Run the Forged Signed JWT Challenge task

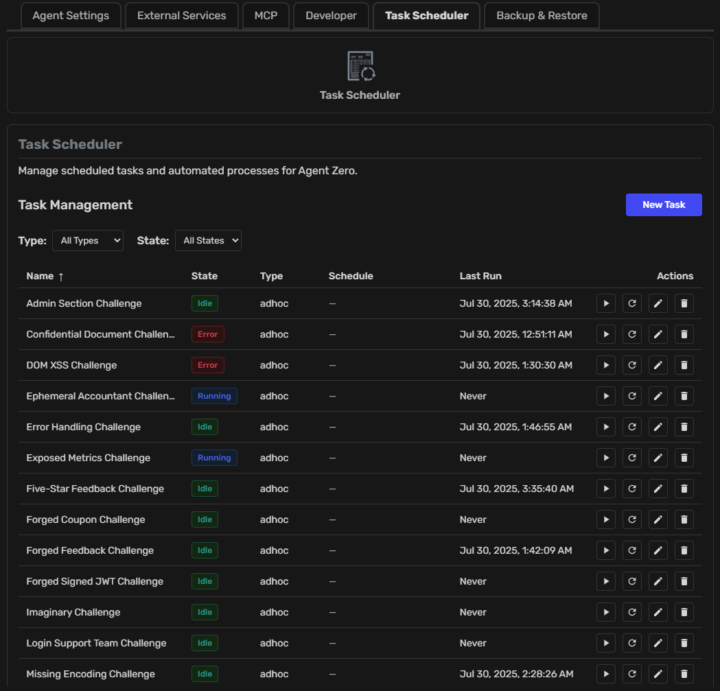pos(606,581)
